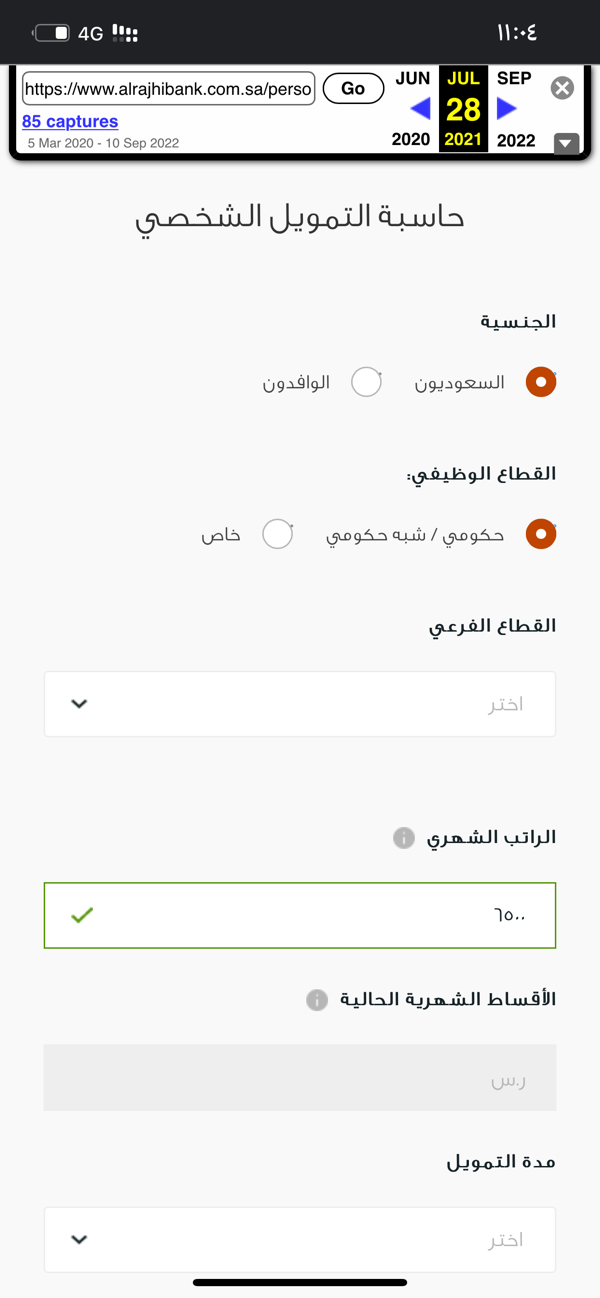Expand the Wayback toolbar down-arrow icon

[x=567, y=143]
